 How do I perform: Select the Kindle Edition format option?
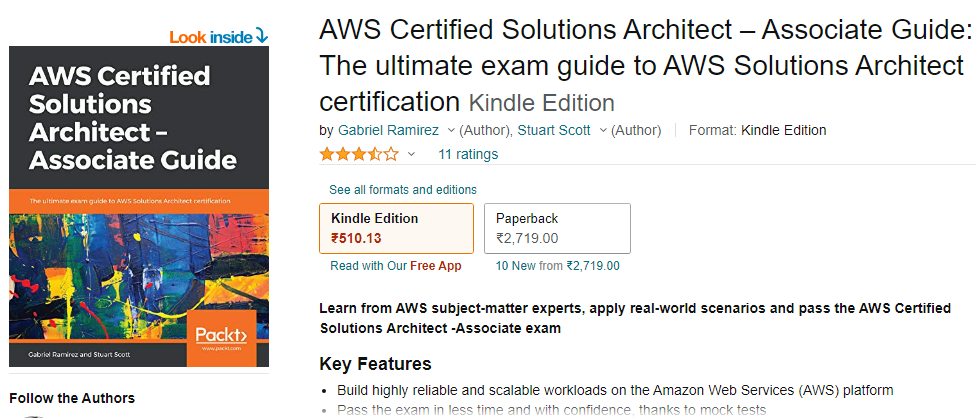click(396, 228)
